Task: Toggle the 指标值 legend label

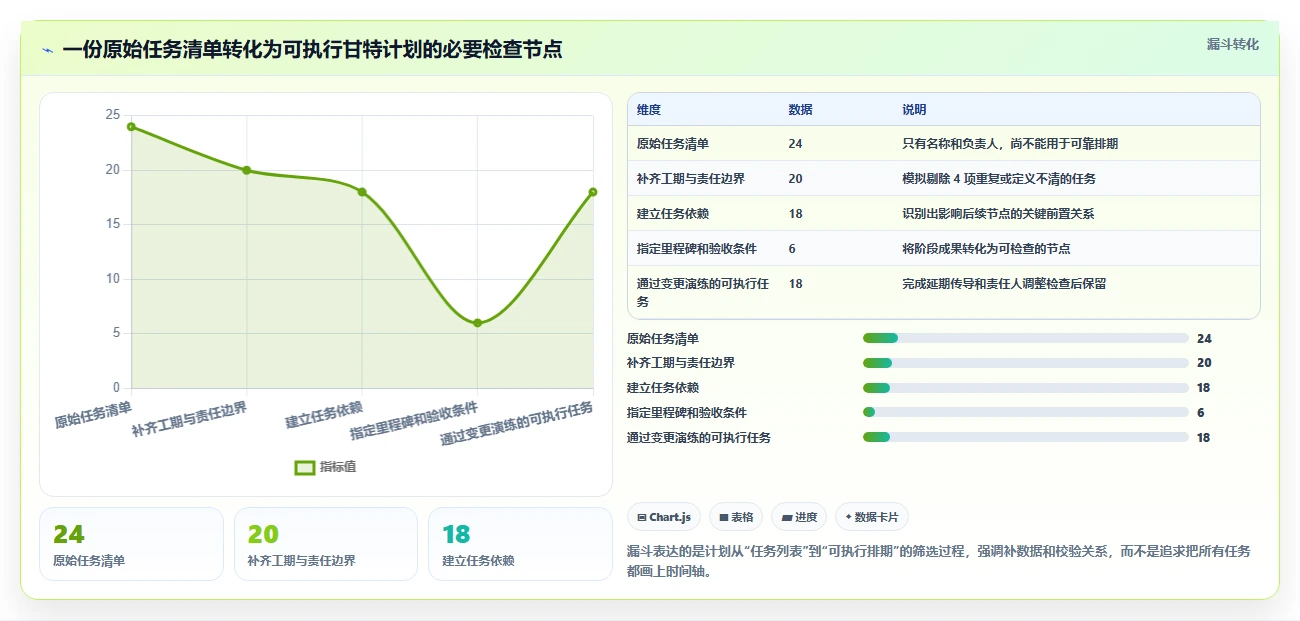Action: [338, 467]
